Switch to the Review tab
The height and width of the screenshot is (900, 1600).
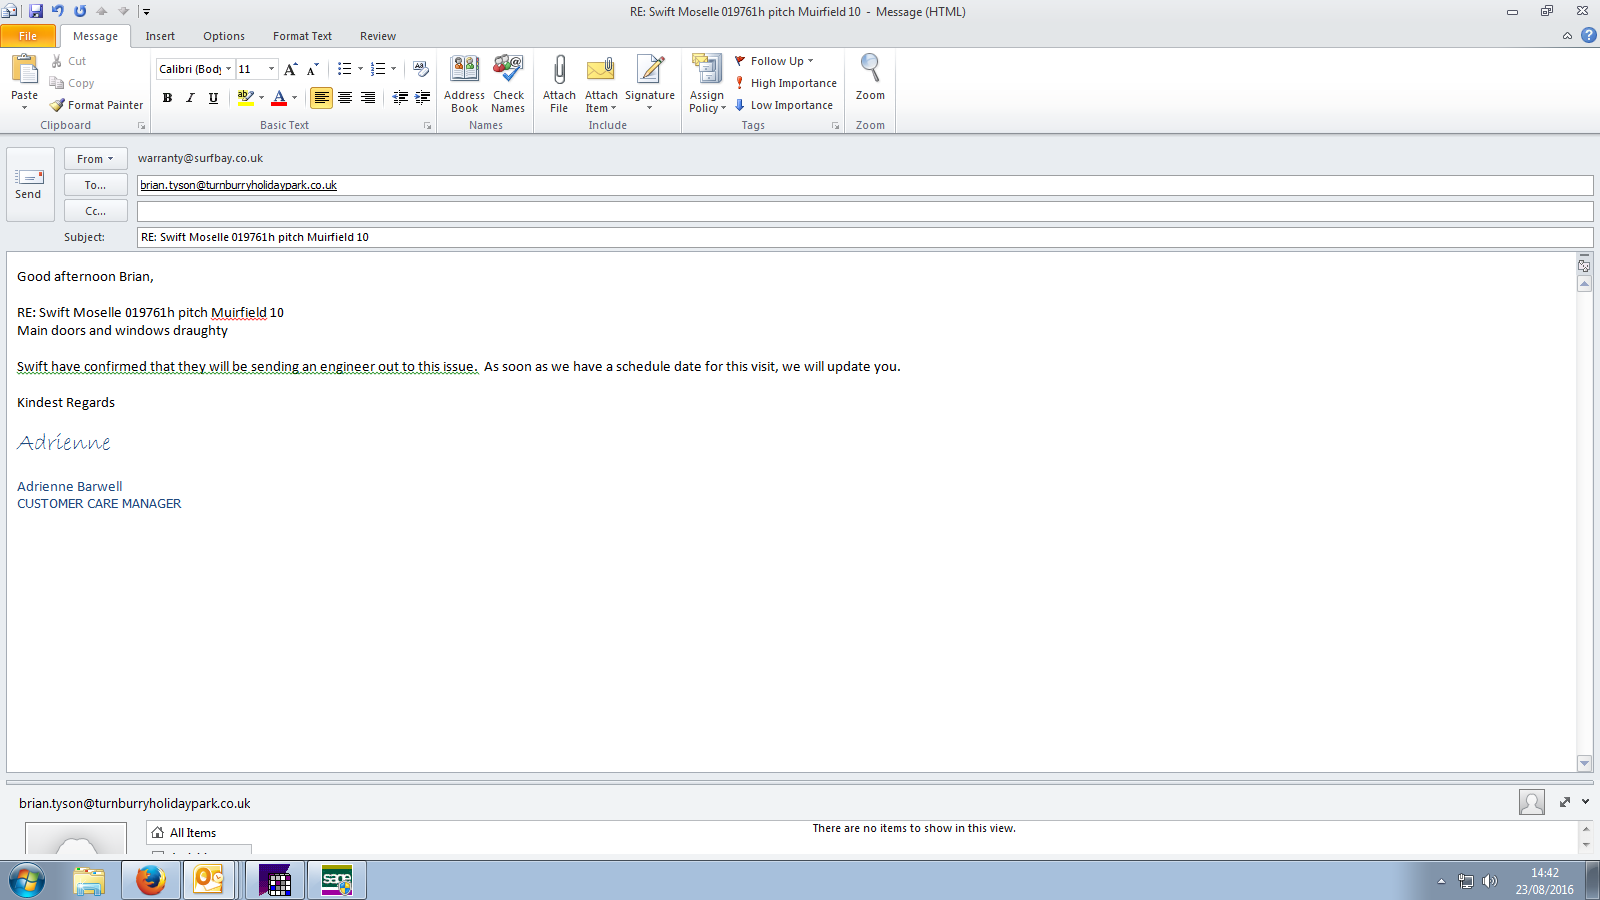click(x=378, y=36)
